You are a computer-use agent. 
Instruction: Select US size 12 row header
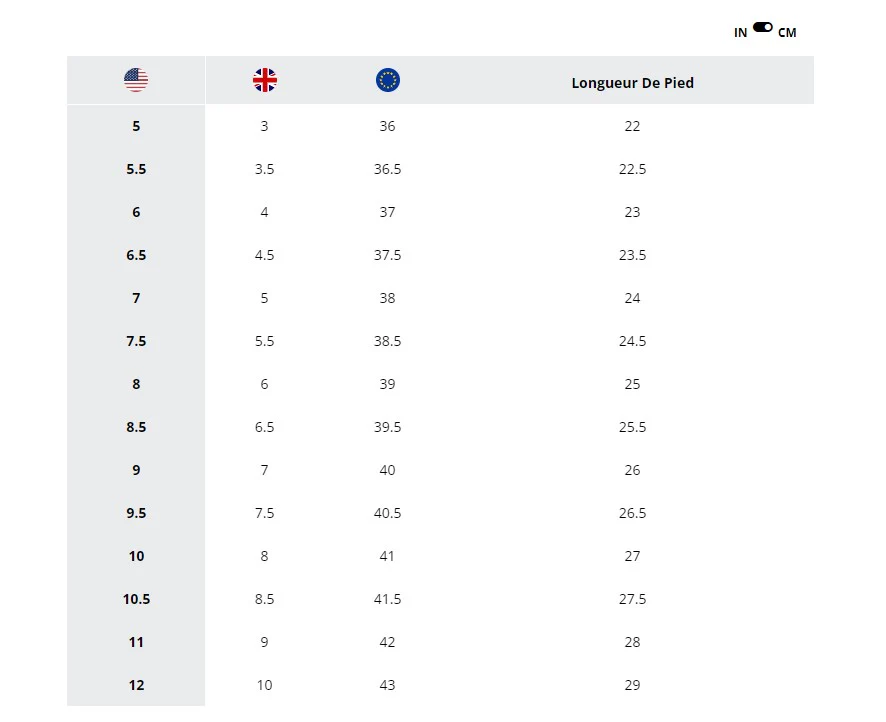pos(136,685)
